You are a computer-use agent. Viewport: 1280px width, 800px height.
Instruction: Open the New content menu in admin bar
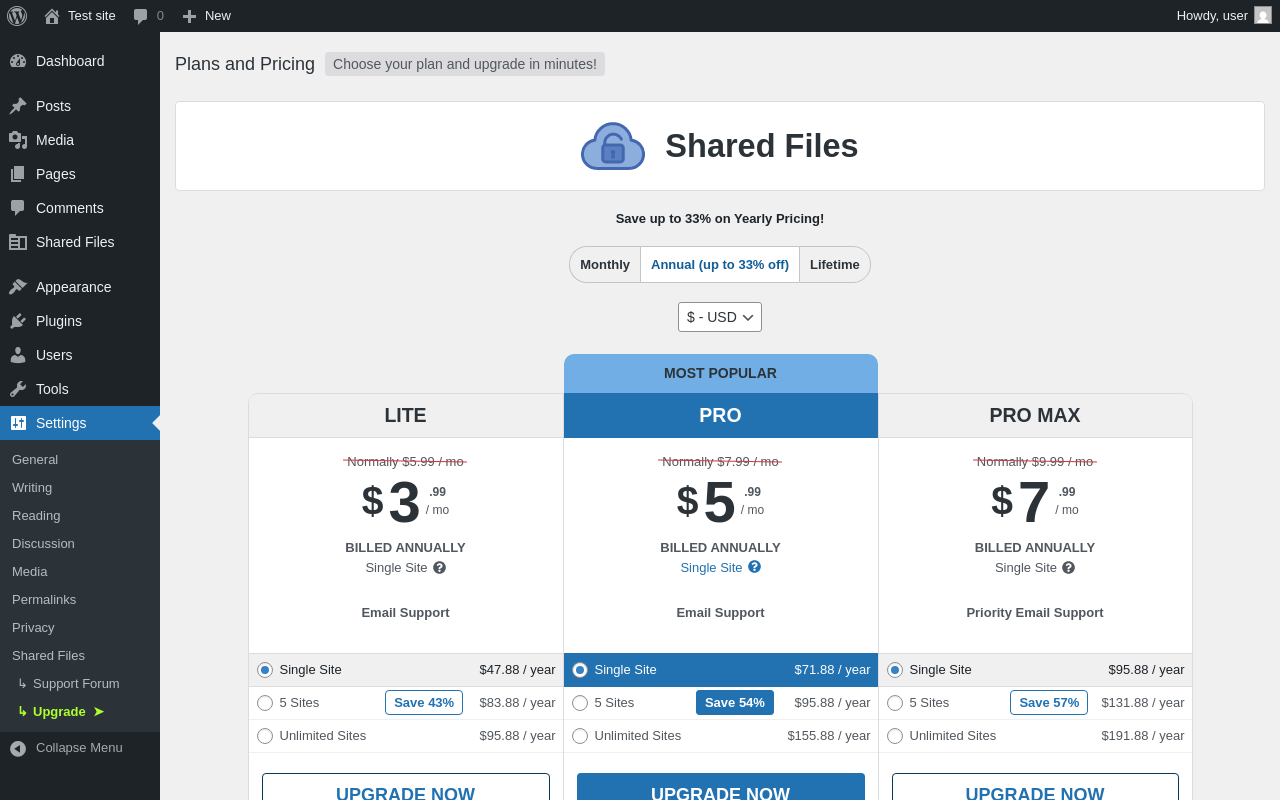tap(206, 16)
